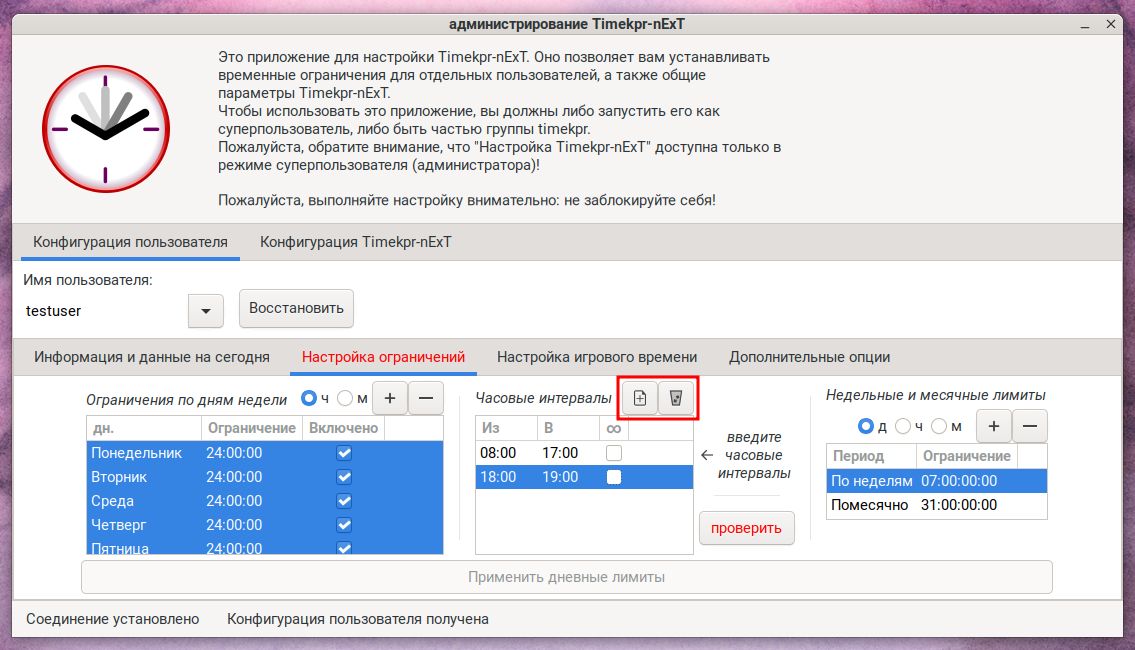
Task: Click the red проверить button
Action: [x=746, y=528]
